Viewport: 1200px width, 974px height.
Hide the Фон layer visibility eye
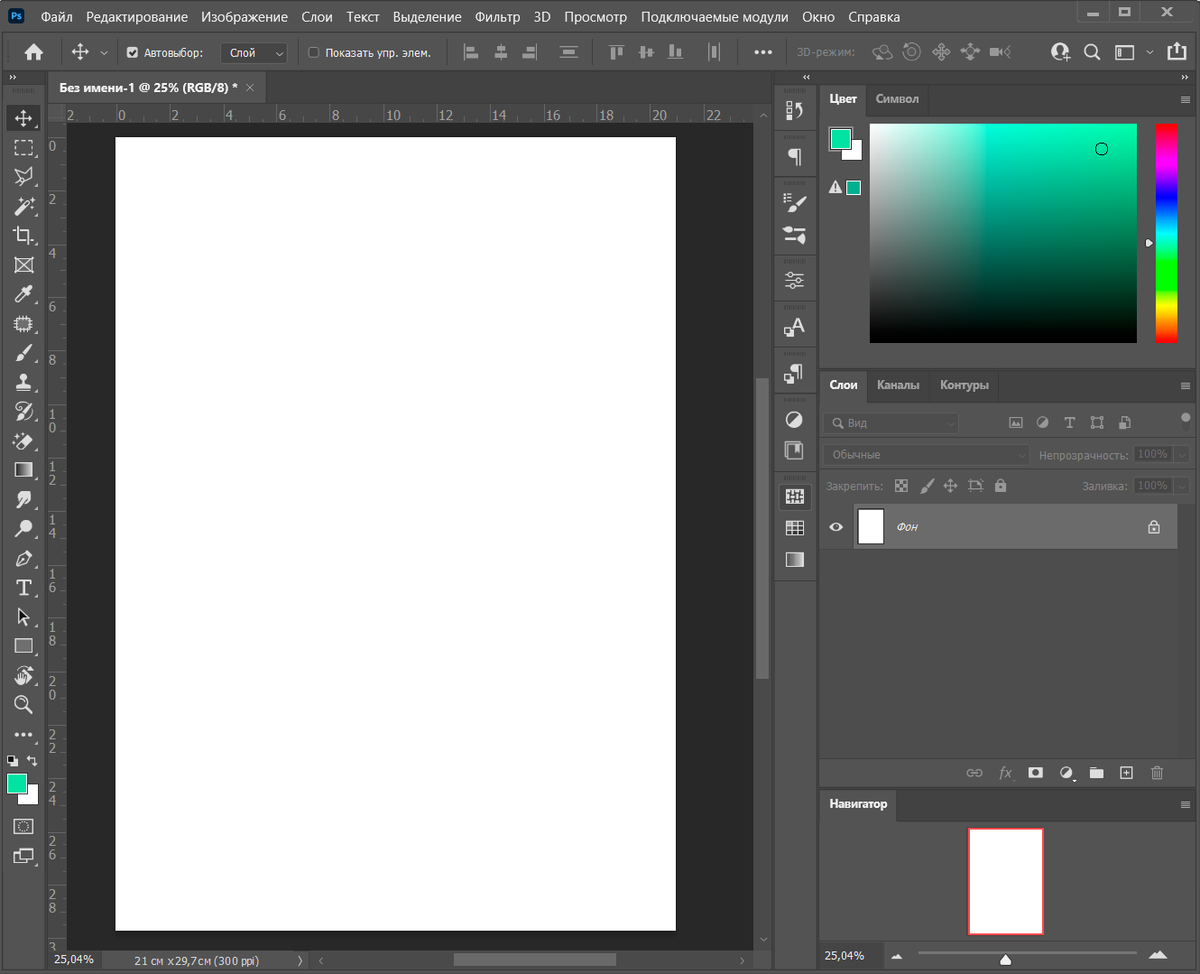tap(836, 527)
